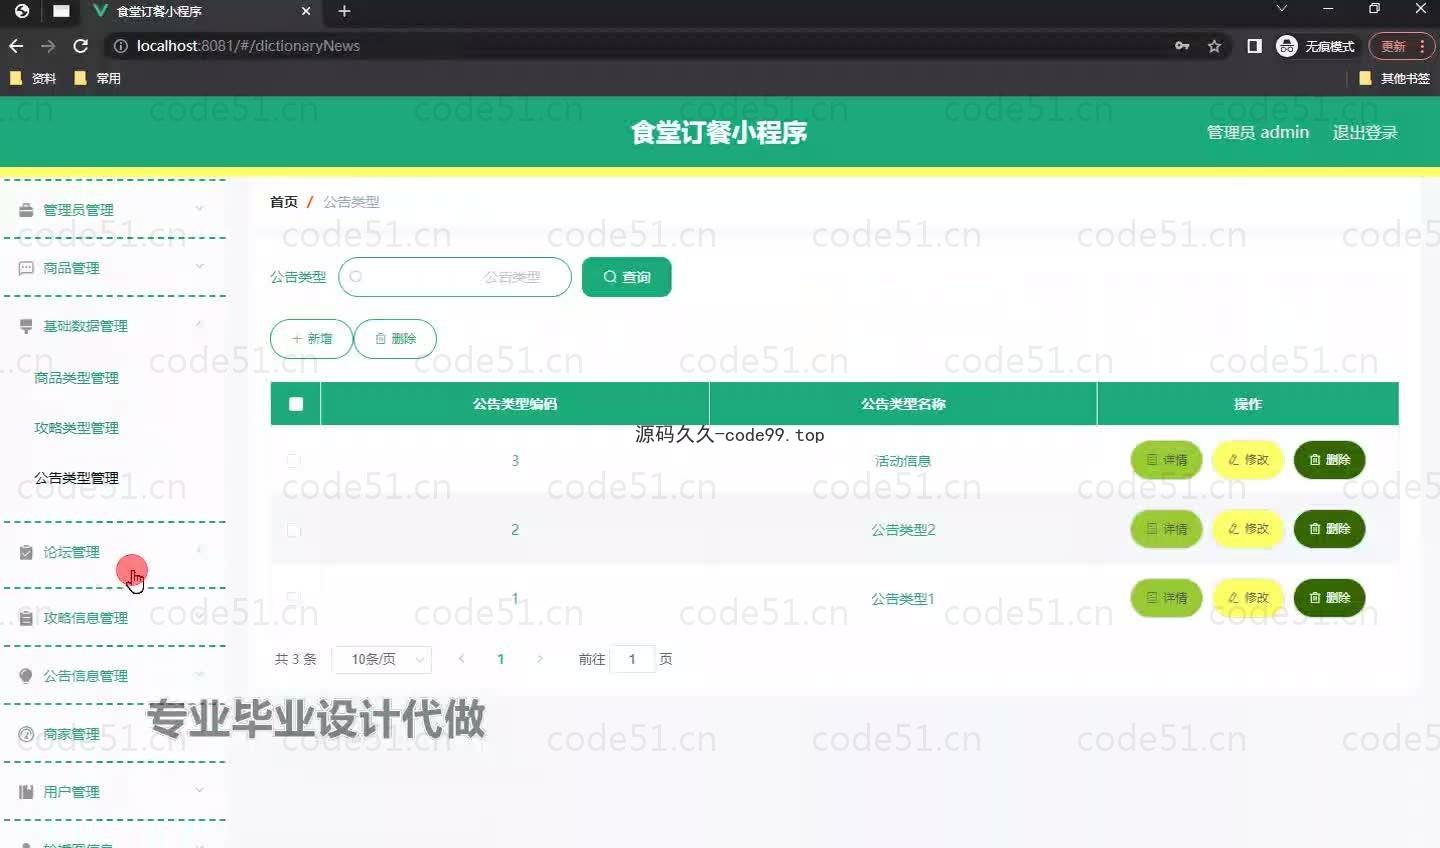Screen dimensions: 1440x848
Task: Collapse 基础数据管理 chevron
Action: pyautogui.click(x=199, y=324)
